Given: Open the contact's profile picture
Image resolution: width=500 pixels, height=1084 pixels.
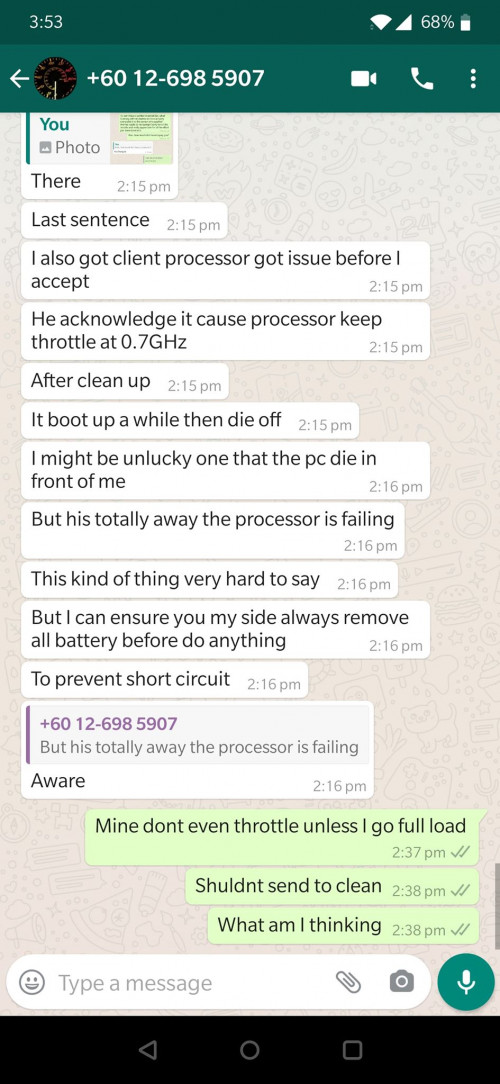Looking at the screenshot, I should coord(55,78).
